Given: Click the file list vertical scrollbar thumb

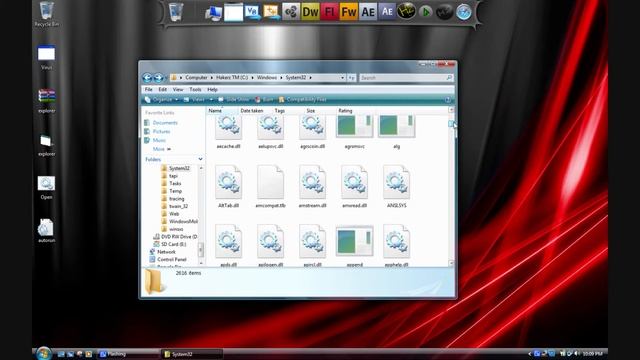Looking at the screenshot, I should [x=451, y=123].
